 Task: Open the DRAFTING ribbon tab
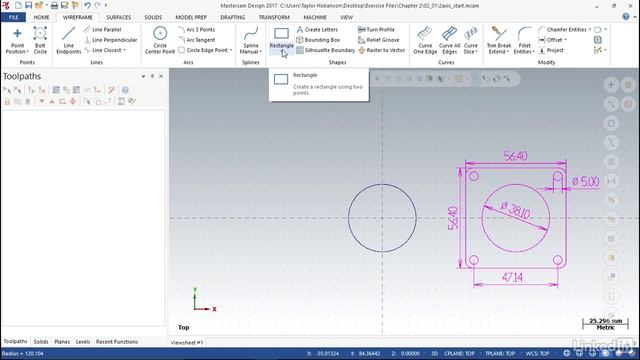(233, 18)
